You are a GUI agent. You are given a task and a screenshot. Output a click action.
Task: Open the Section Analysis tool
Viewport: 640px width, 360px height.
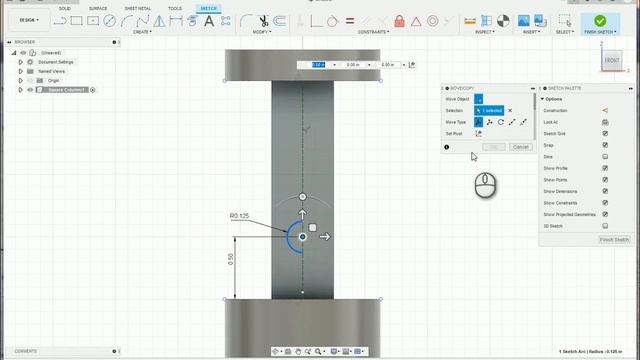coord(487,21)
